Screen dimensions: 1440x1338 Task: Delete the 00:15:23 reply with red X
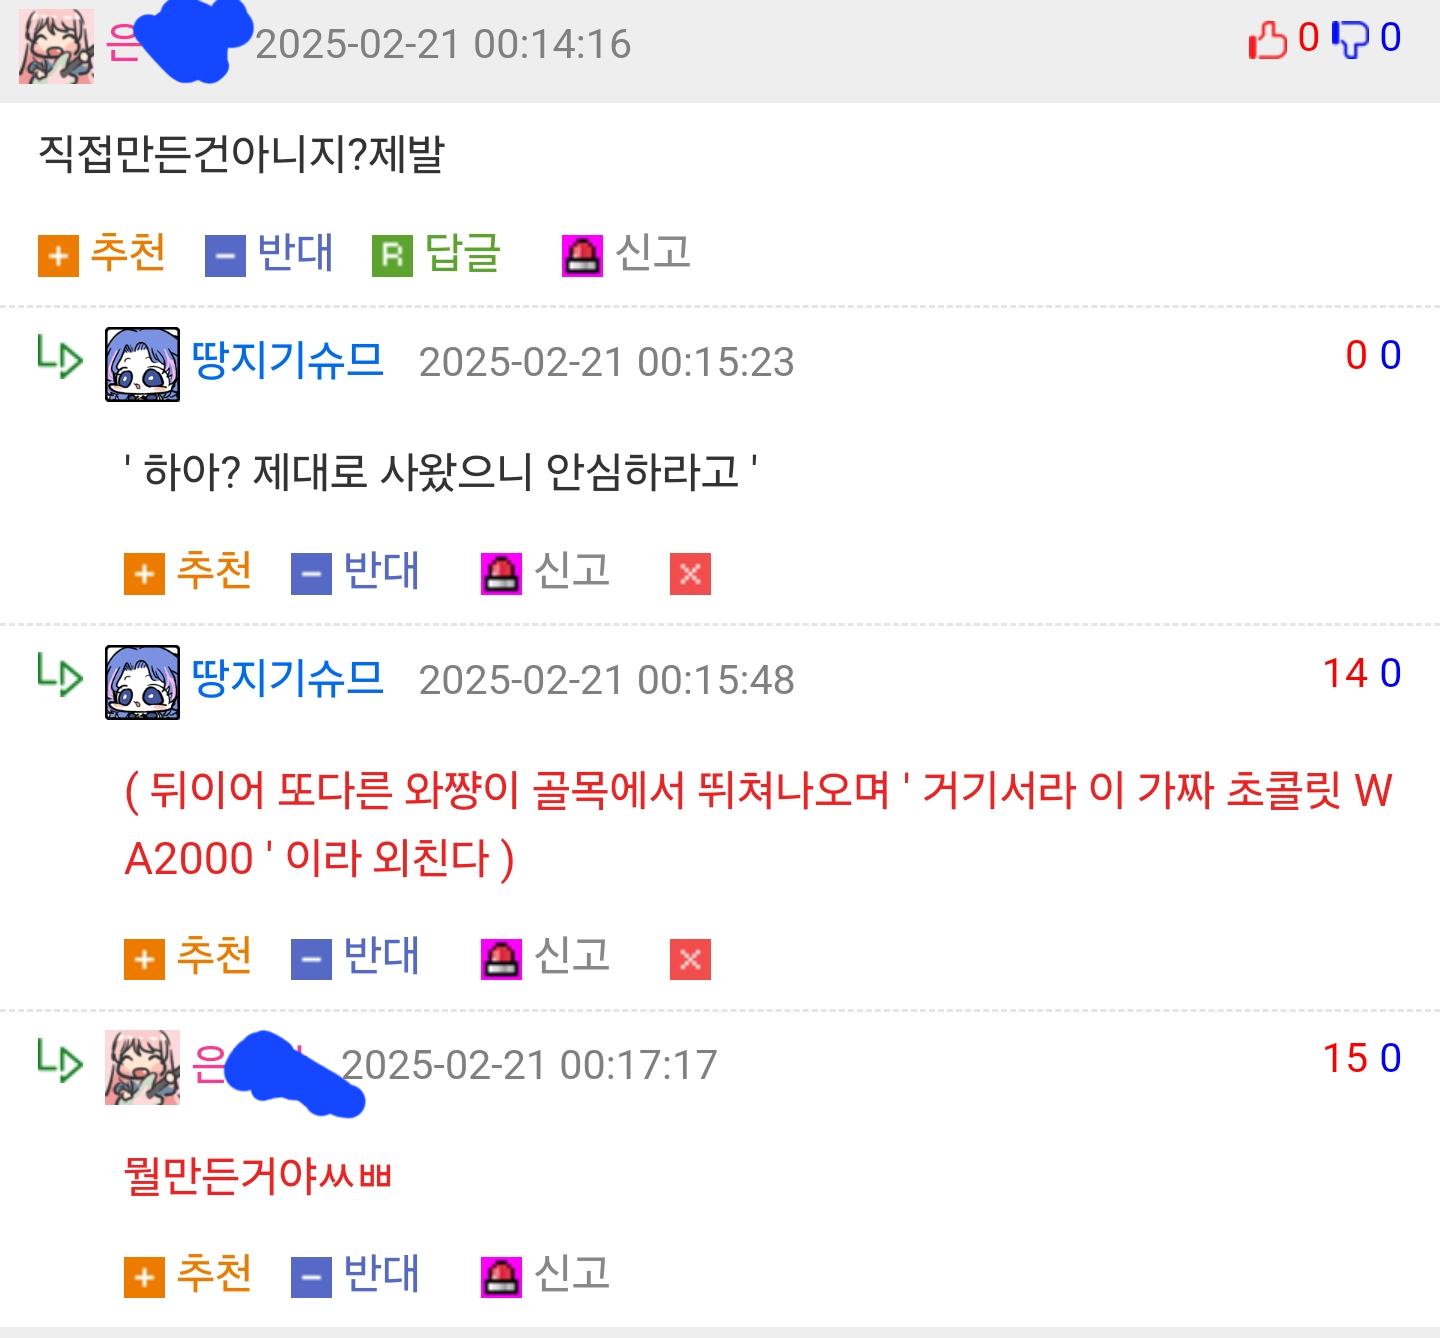[690, 574]
